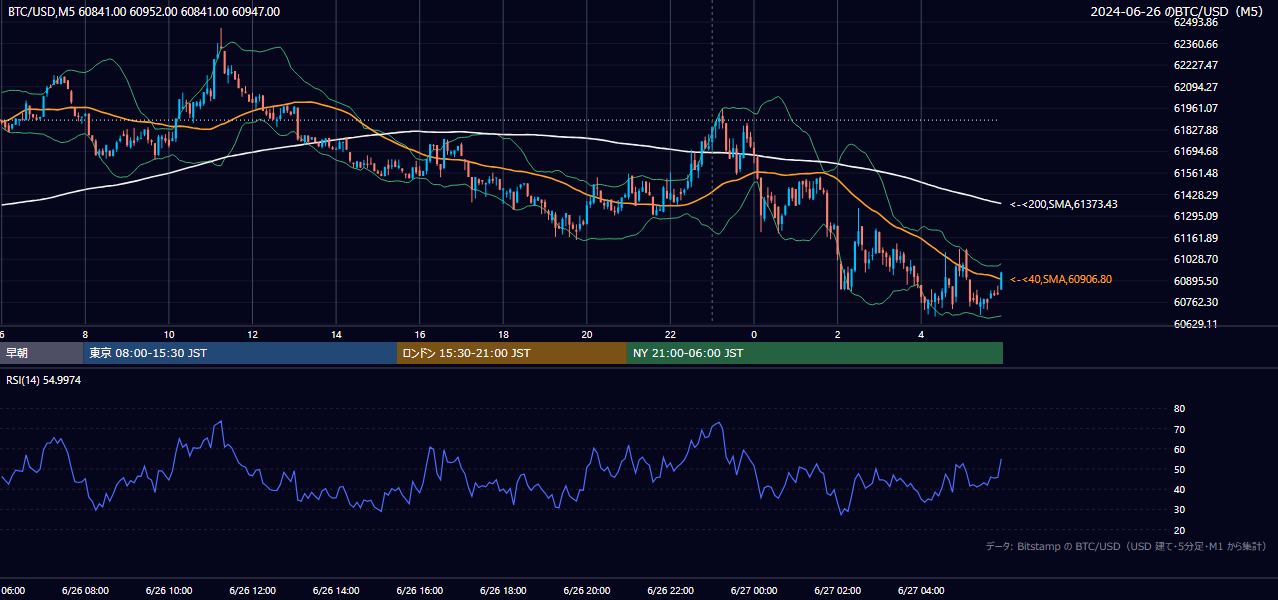Click price axis value 61694.68
Image resolution: width=1278 pixels, height=600 pixels.
[x=1195, y=151]
